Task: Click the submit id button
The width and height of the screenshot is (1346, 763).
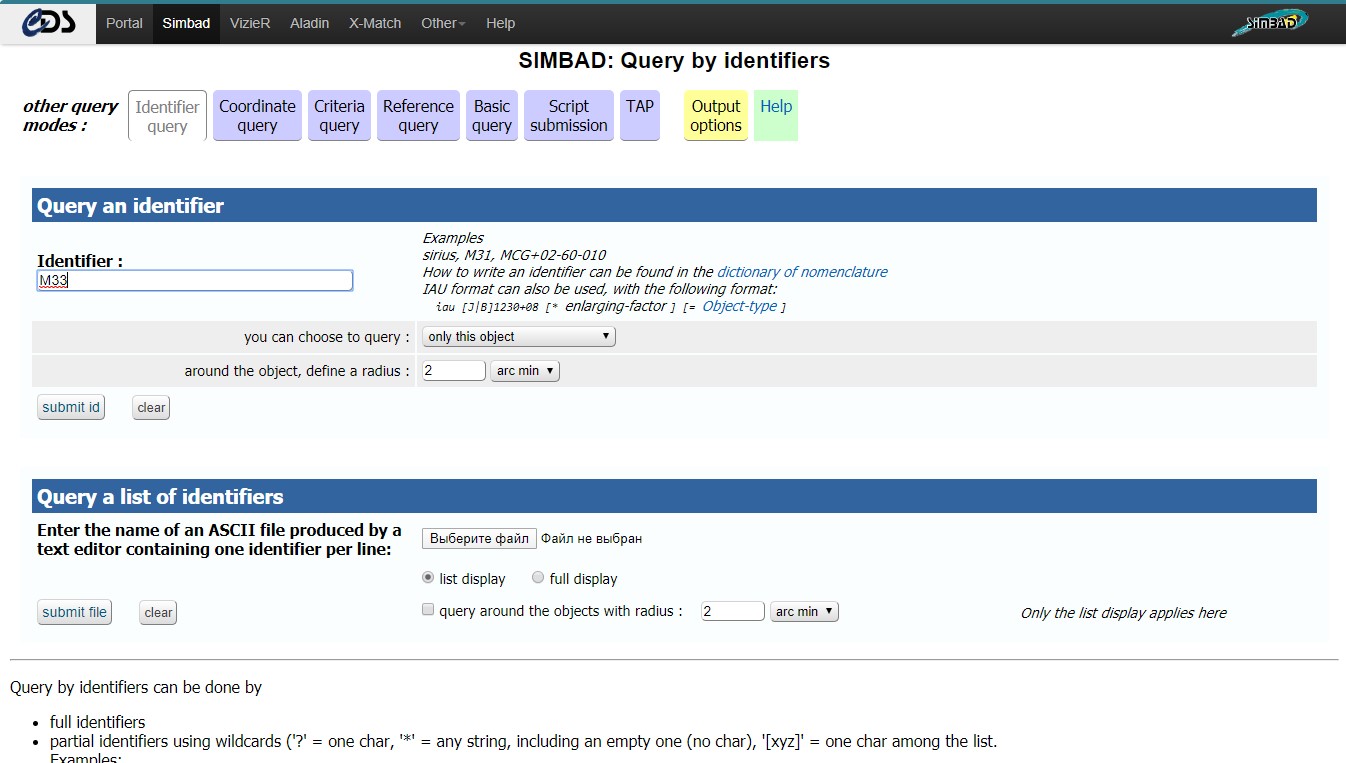Action: click(x=71, y=407)
